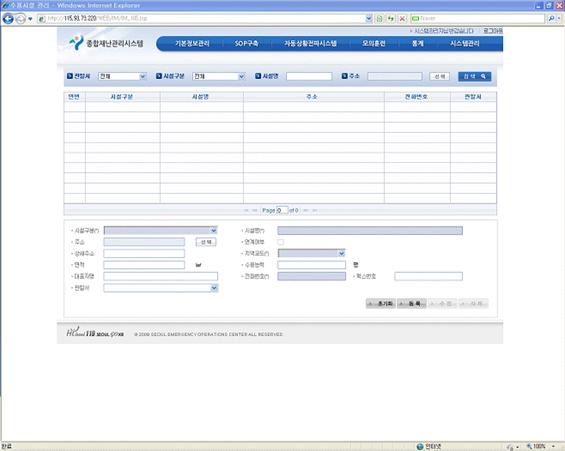Click the refresh icon beside the address bar
This screenshot has height=451, width=565.
(391, 18)
